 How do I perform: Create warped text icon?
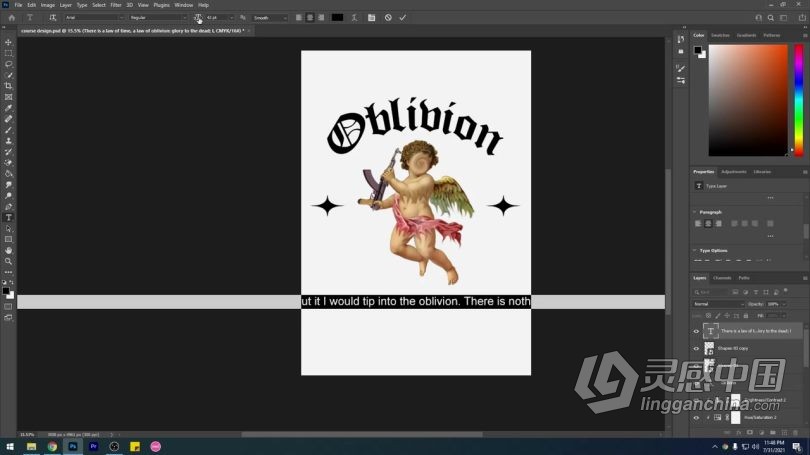pyautogui.click(x=354, y=18)
